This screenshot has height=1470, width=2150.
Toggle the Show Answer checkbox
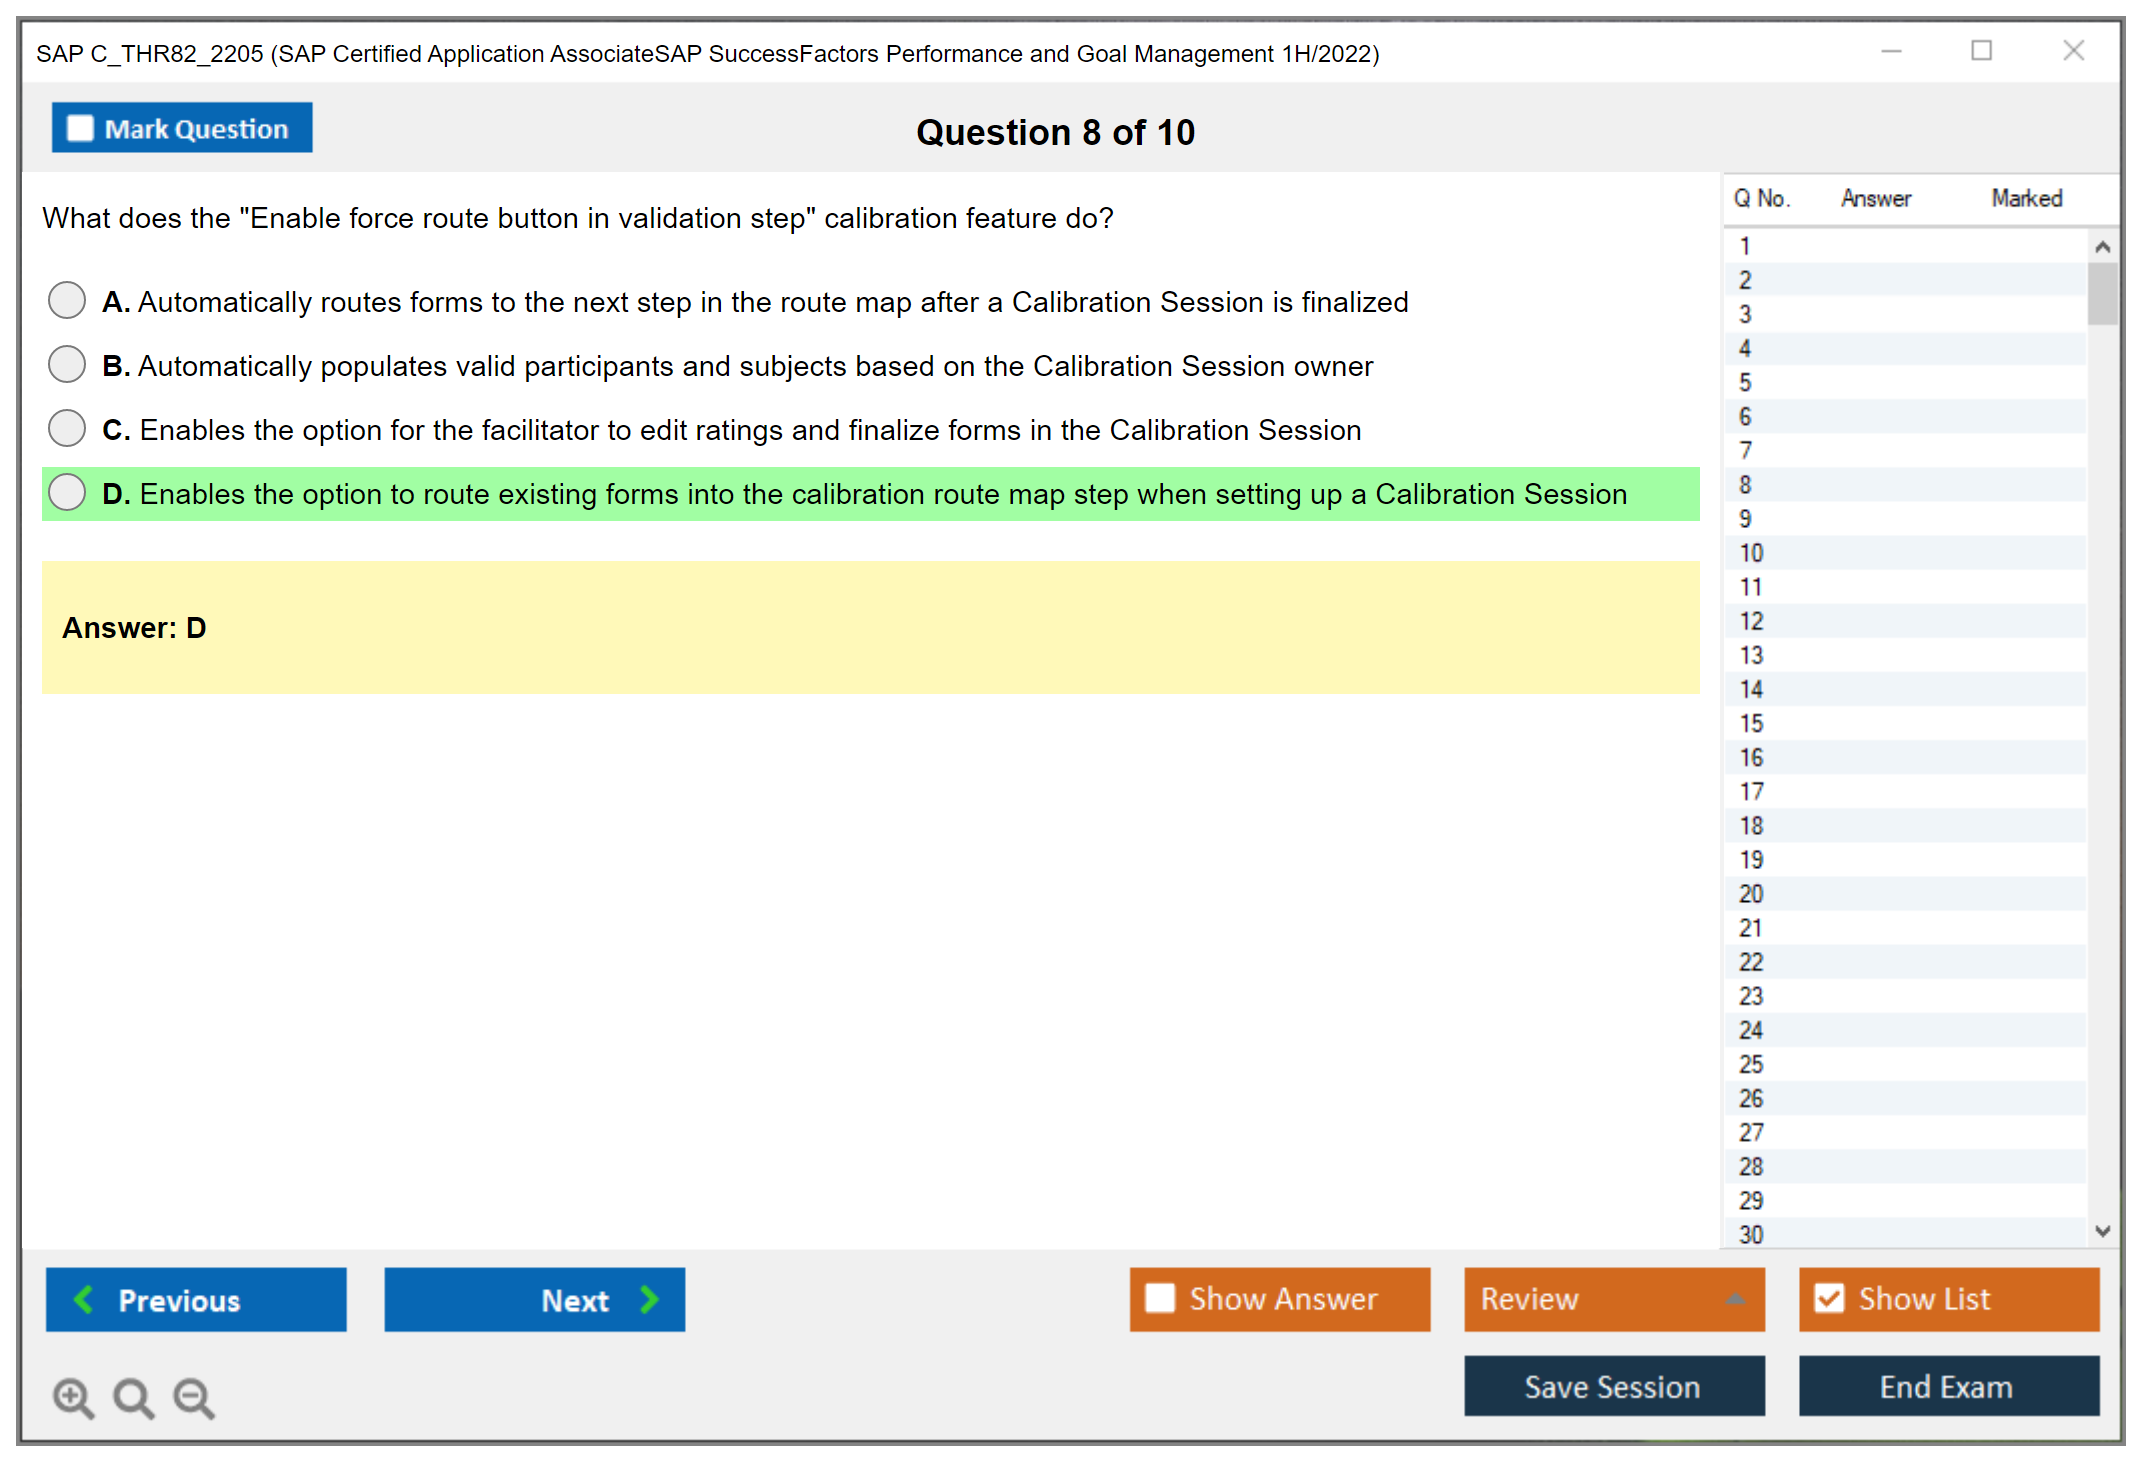tap(1160, 1298)
